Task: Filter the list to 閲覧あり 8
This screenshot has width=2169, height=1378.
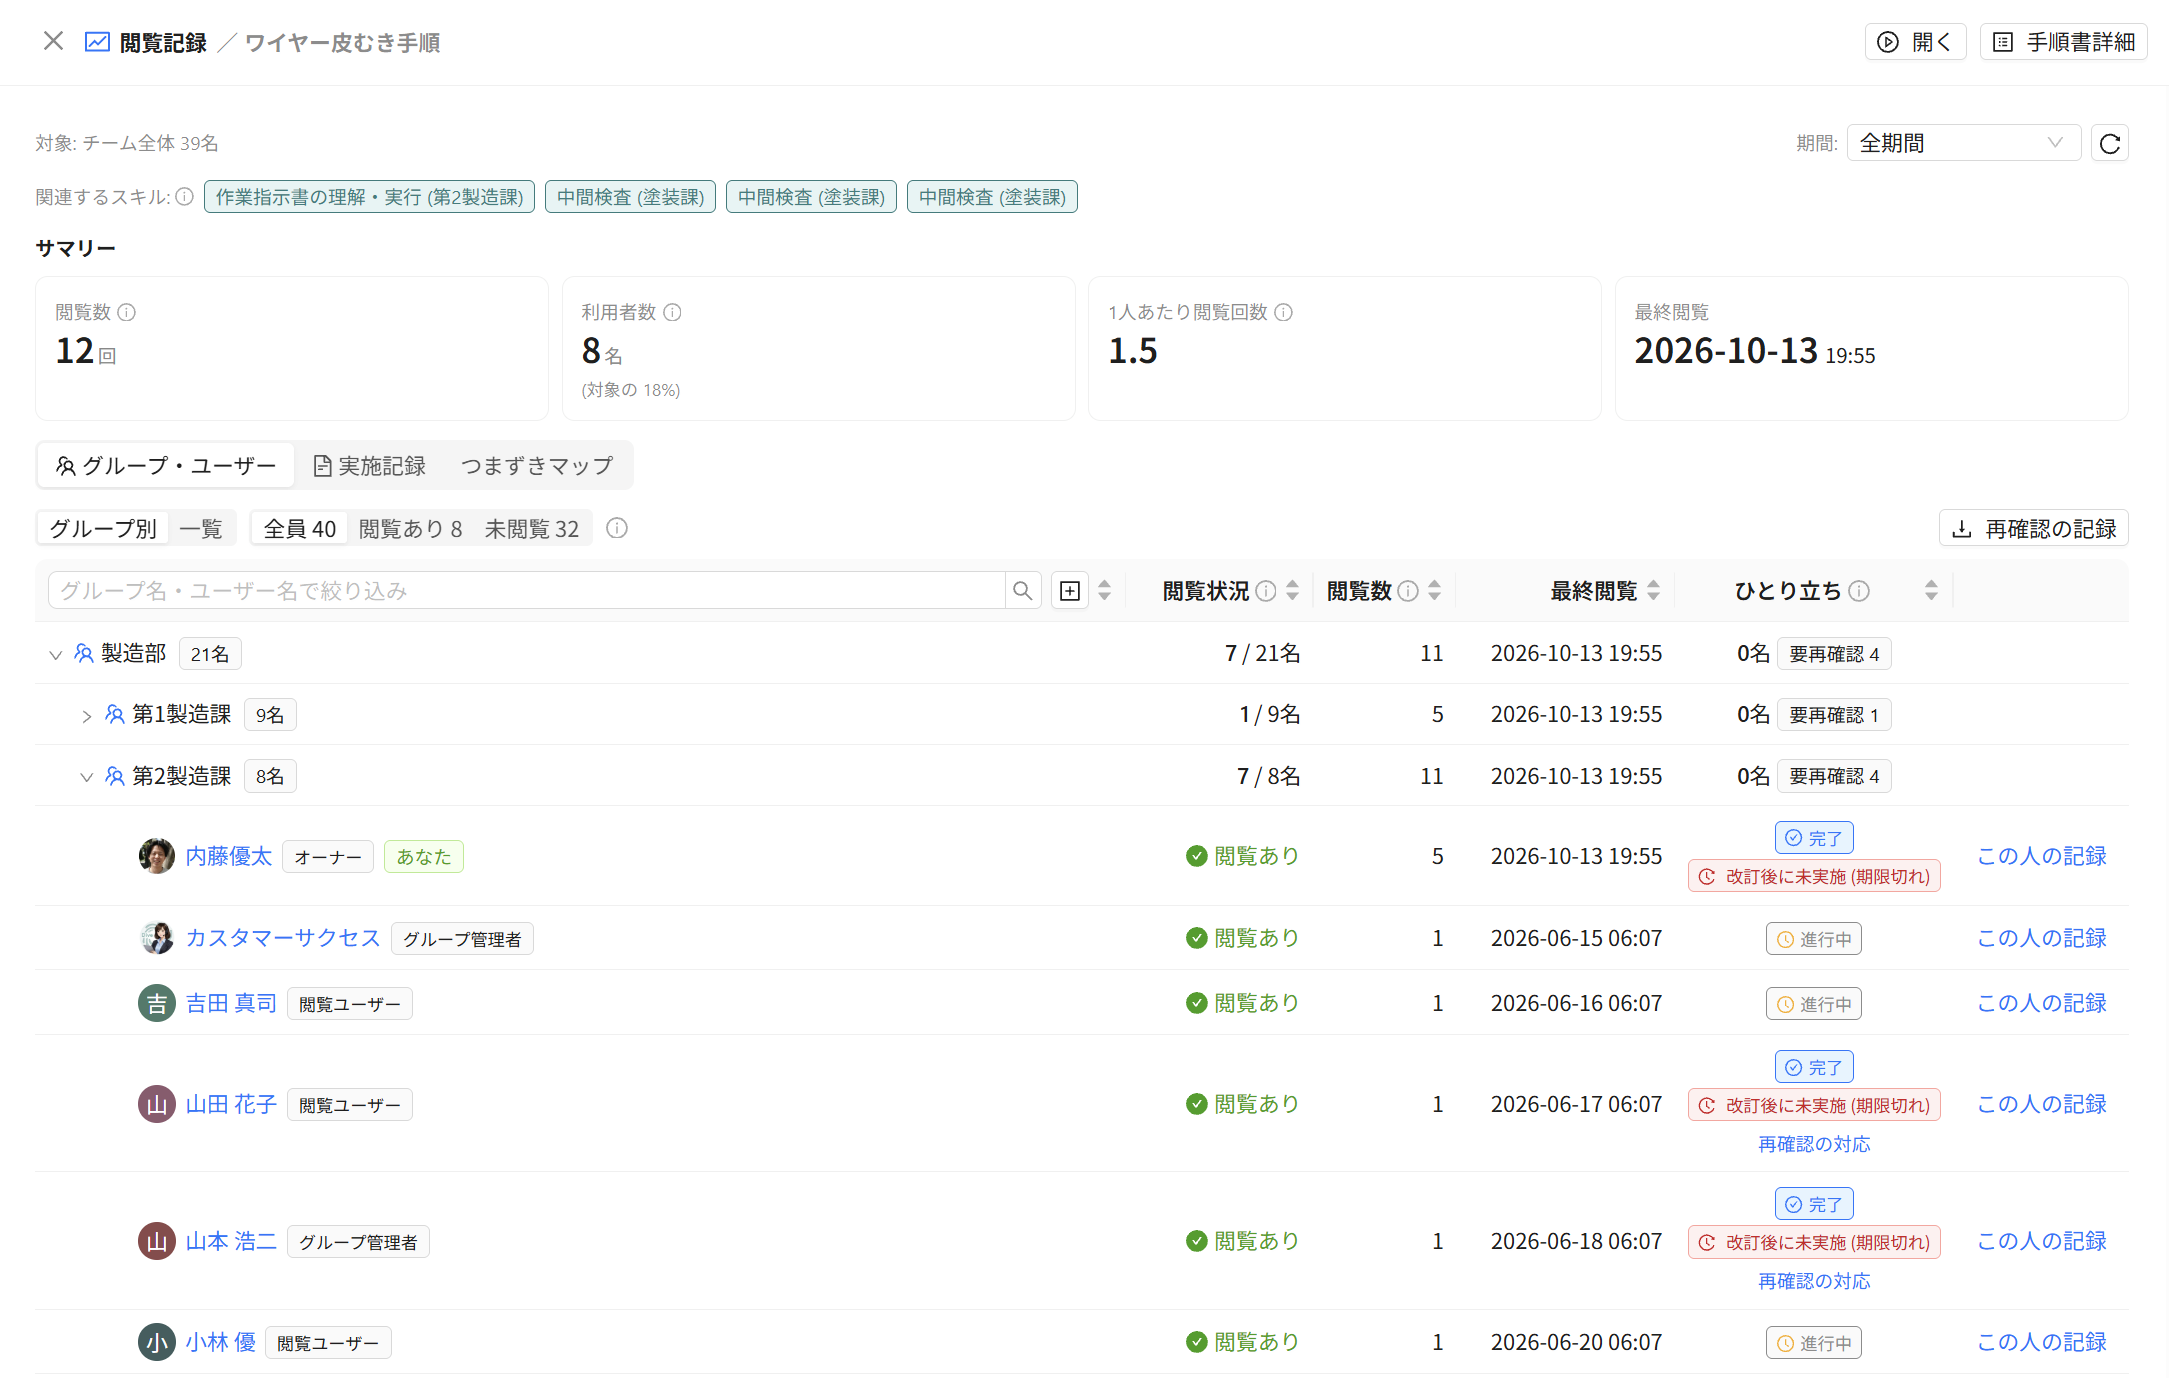Action: pyautogui.click(x=410, y=528)
